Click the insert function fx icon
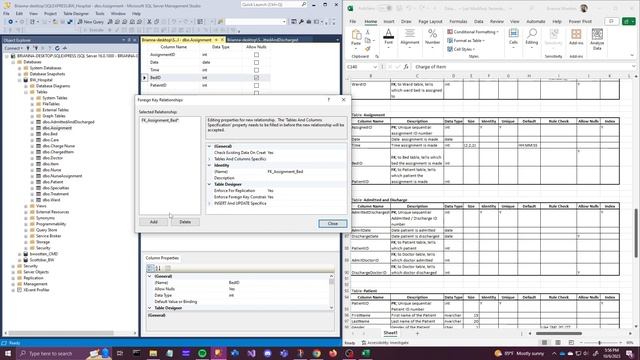 (406, 67)
